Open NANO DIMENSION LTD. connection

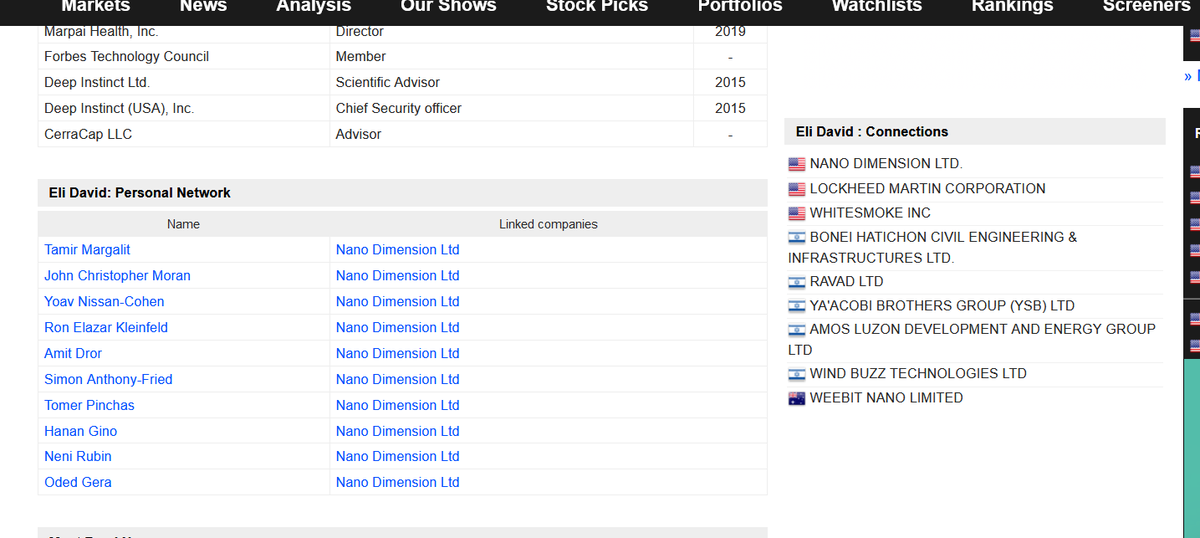click(x=886, y=164)
